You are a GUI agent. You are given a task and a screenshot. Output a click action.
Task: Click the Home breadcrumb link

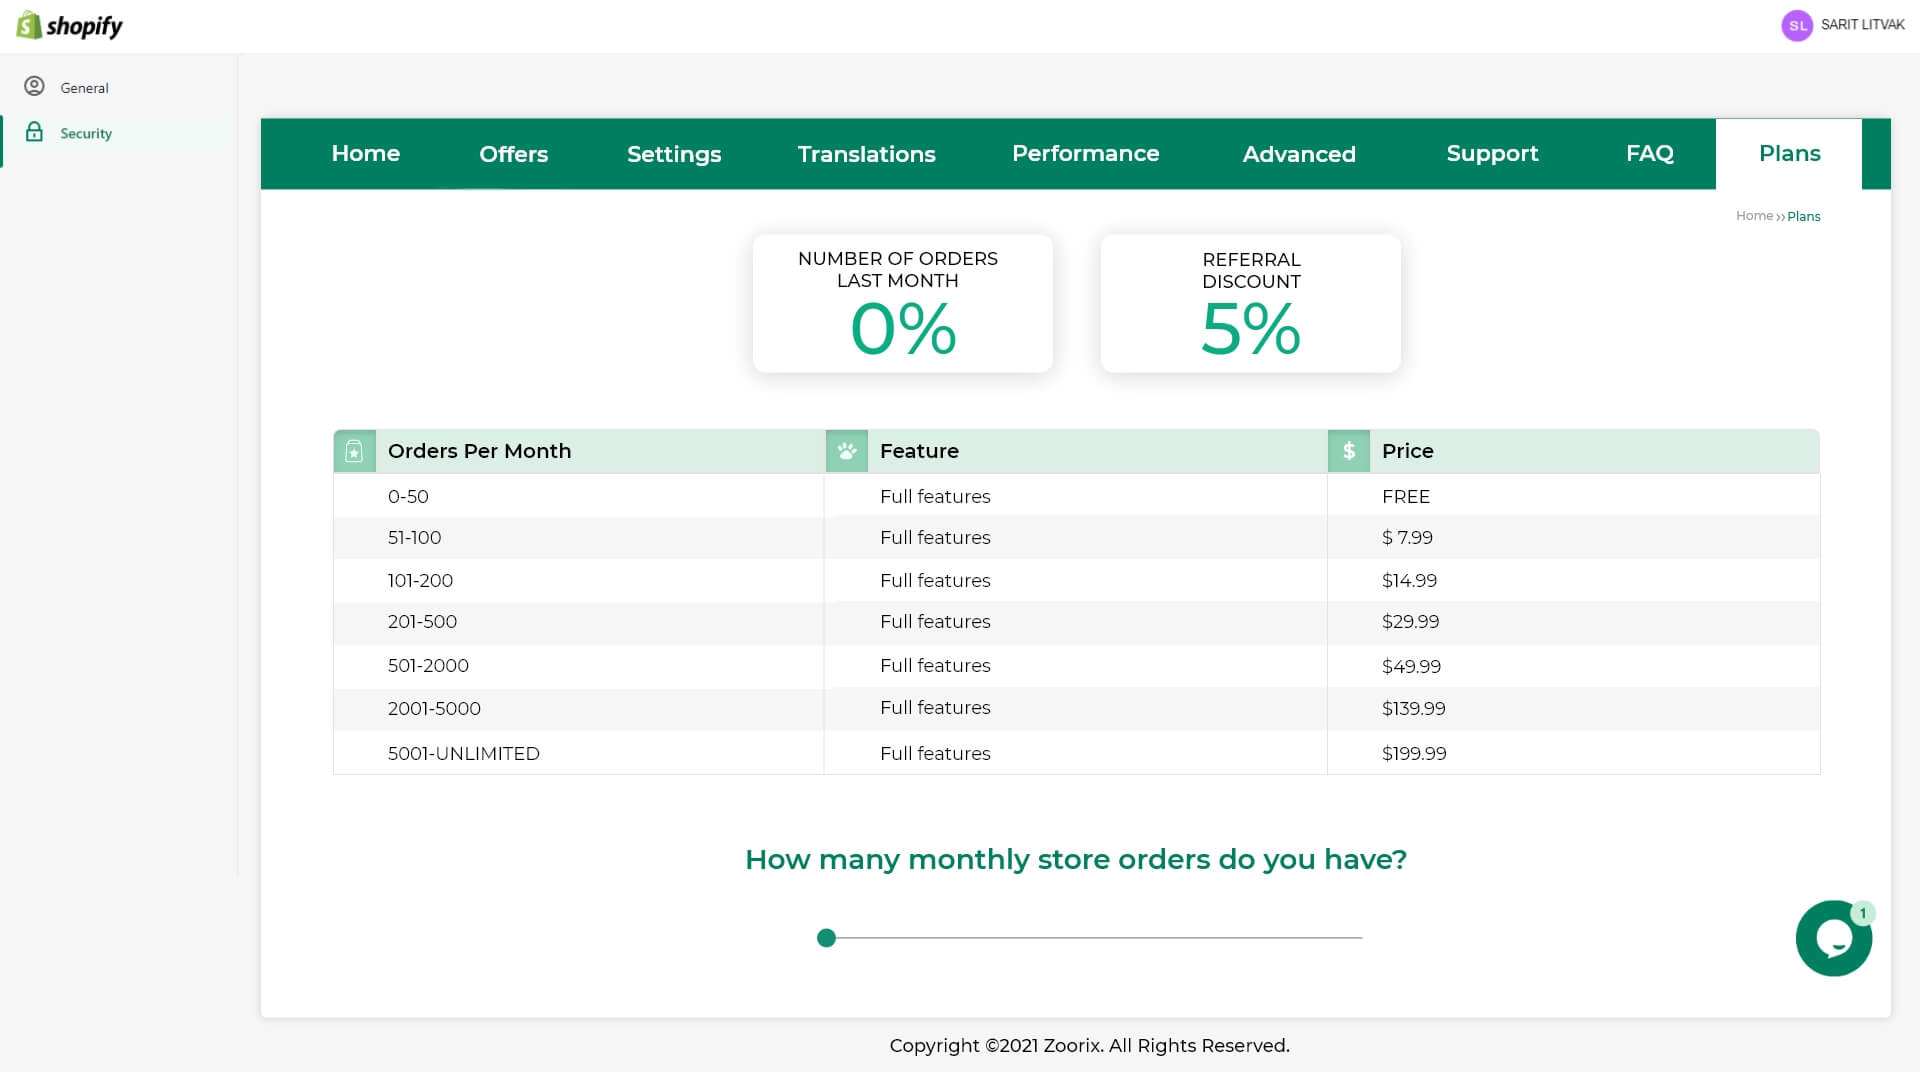tap(1754, 216)
